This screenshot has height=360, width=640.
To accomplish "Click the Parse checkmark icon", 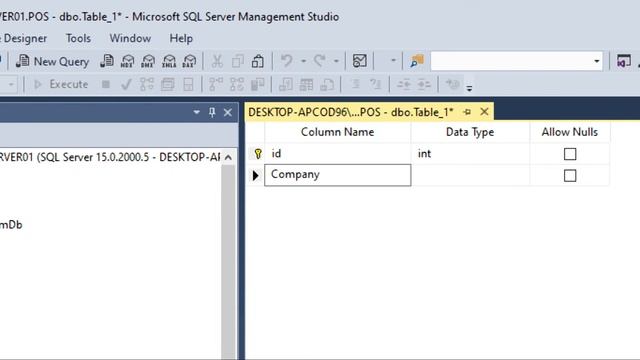I will tap(126, 84).
